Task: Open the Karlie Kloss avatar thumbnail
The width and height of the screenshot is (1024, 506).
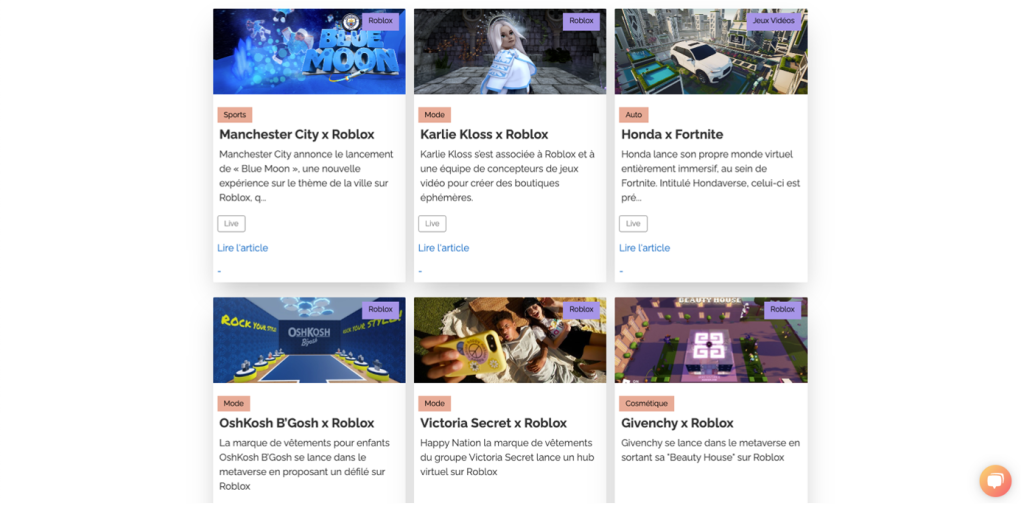Action: 510,52
